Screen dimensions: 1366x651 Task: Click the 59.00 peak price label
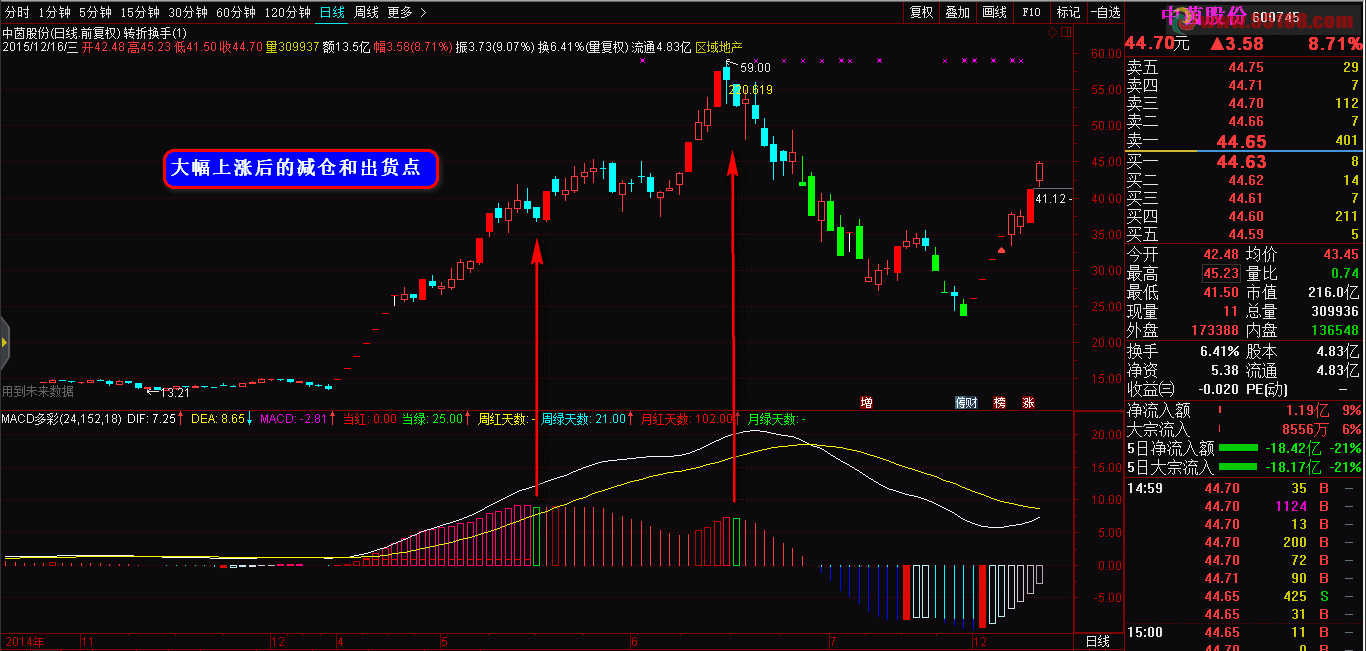755,67
